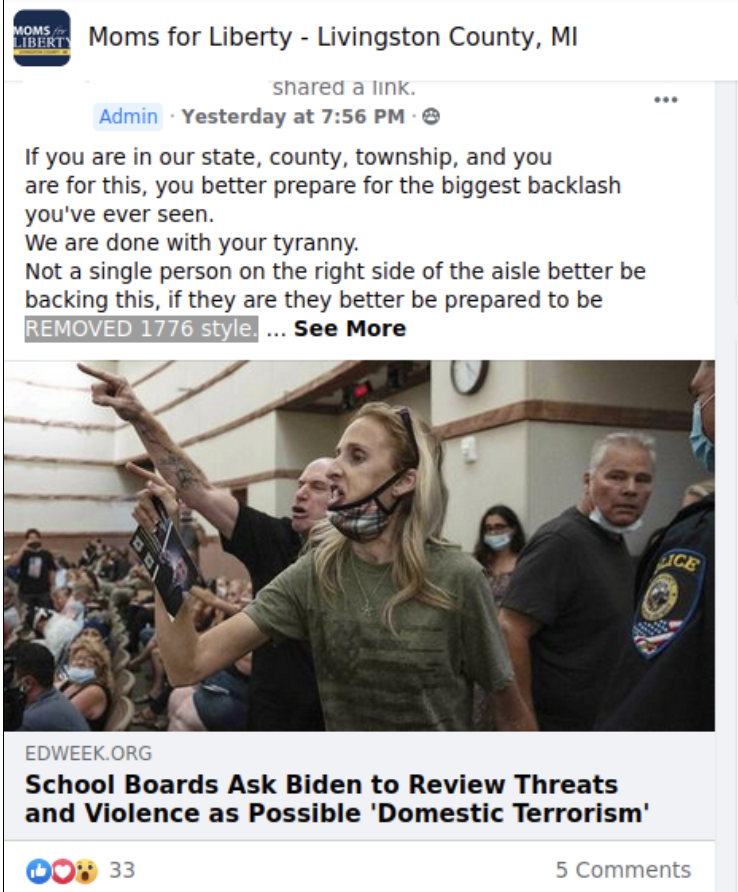Open the School Boards Ask Biden headline
738x892 pixels.
(337, 799)
